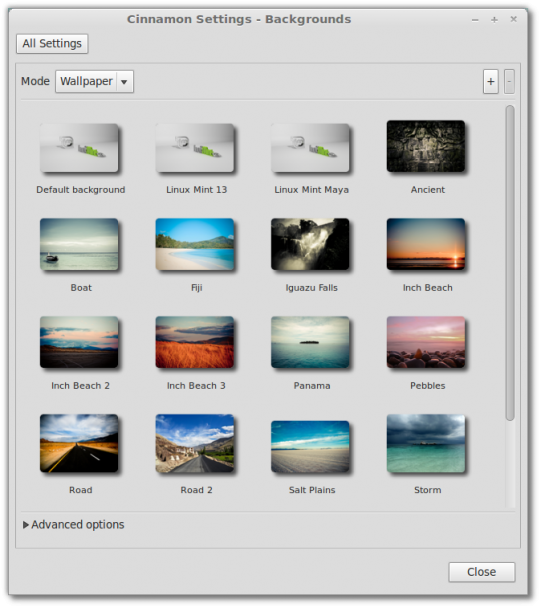
Task: Click the 'Iguazu Falls' caption text
Action: tap(312, 288)
